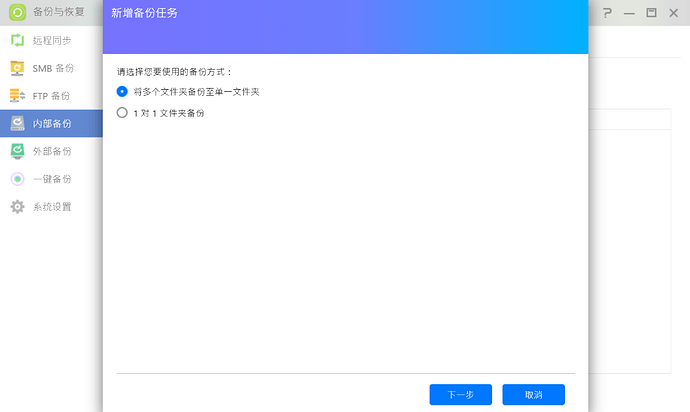Click the 备份与恢复 app logo icon

tap(17, 13)
